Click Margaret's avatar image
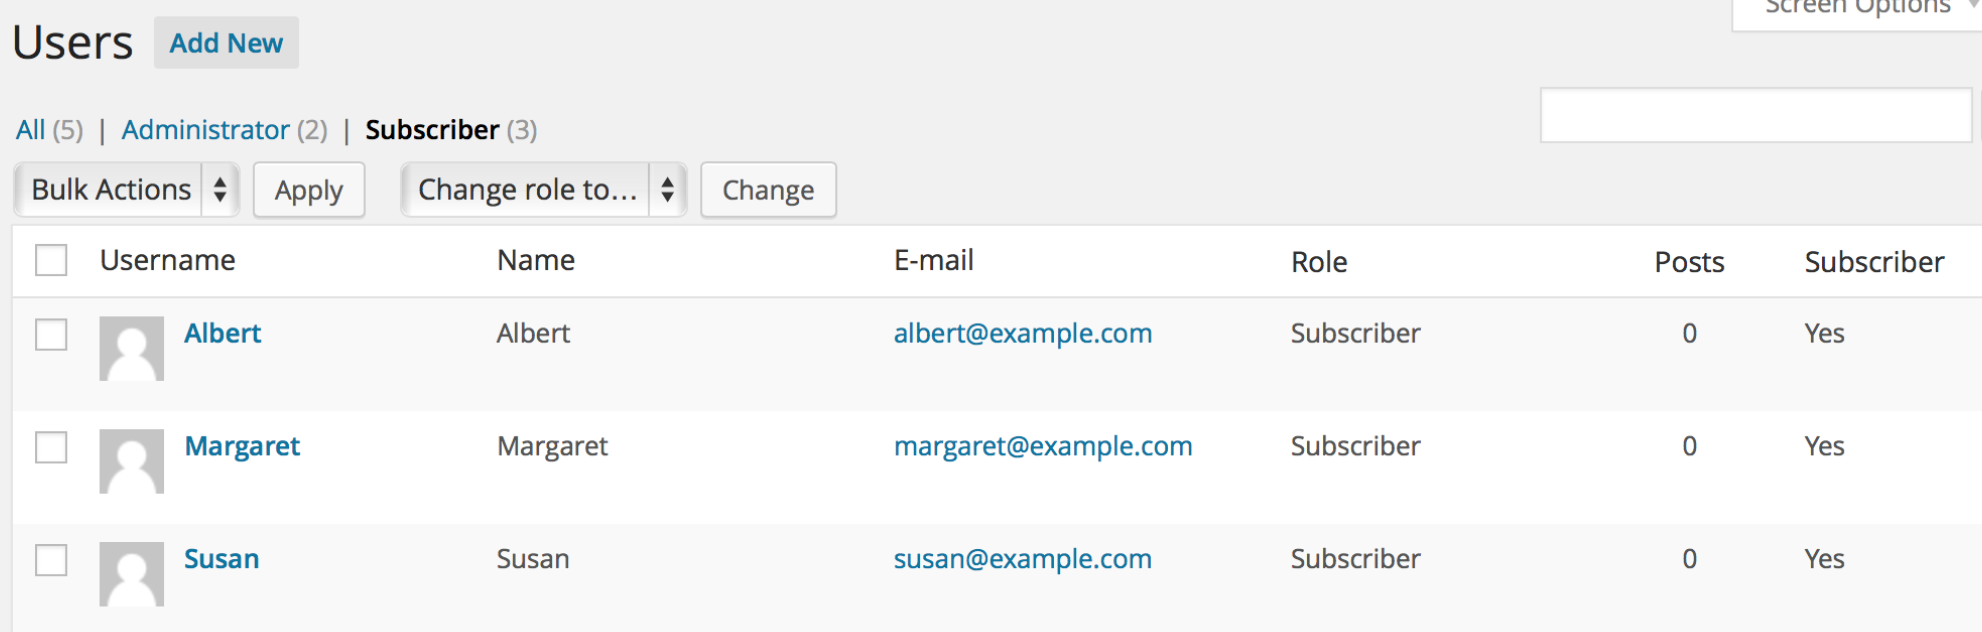The width and height of the screenshot is (1982, 632). coord(131,461)
